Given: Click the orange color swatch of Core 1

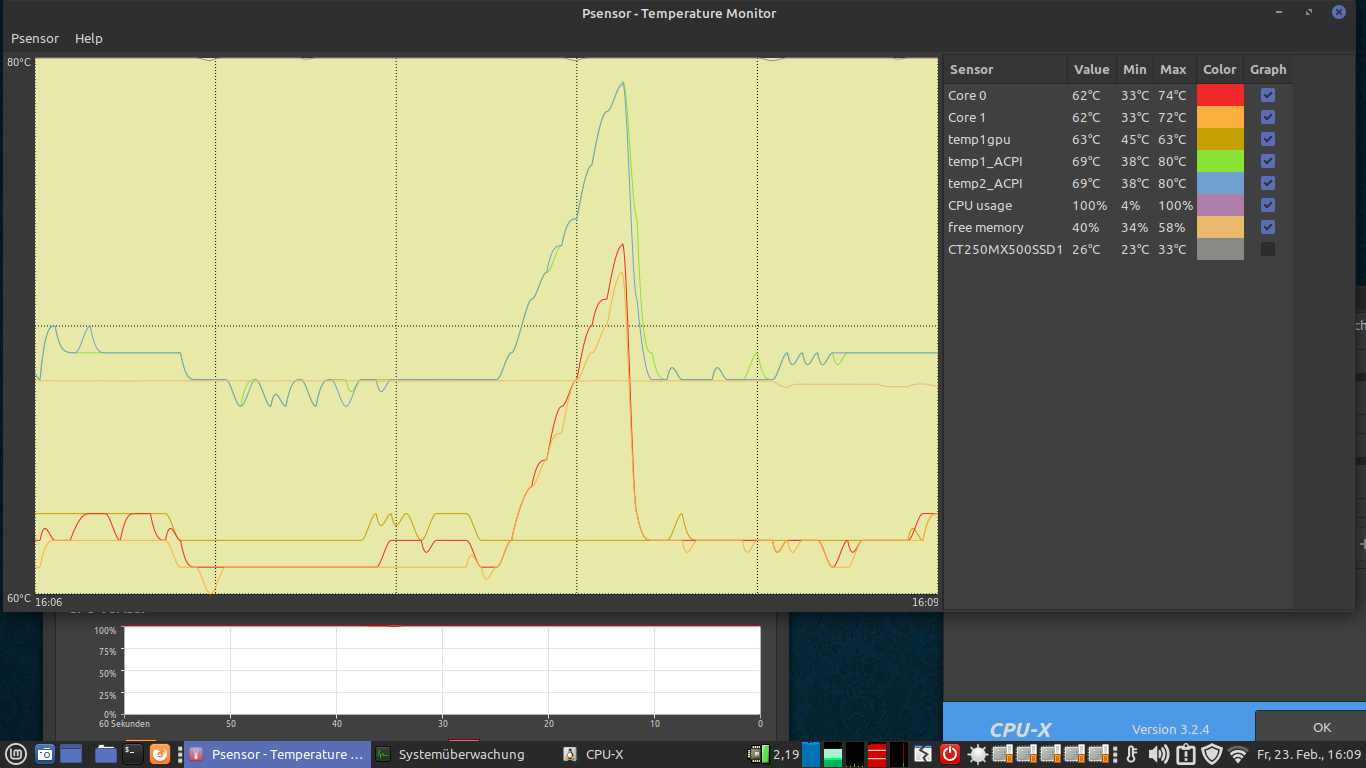Looking at the screenshot, I should point(1220,117).
